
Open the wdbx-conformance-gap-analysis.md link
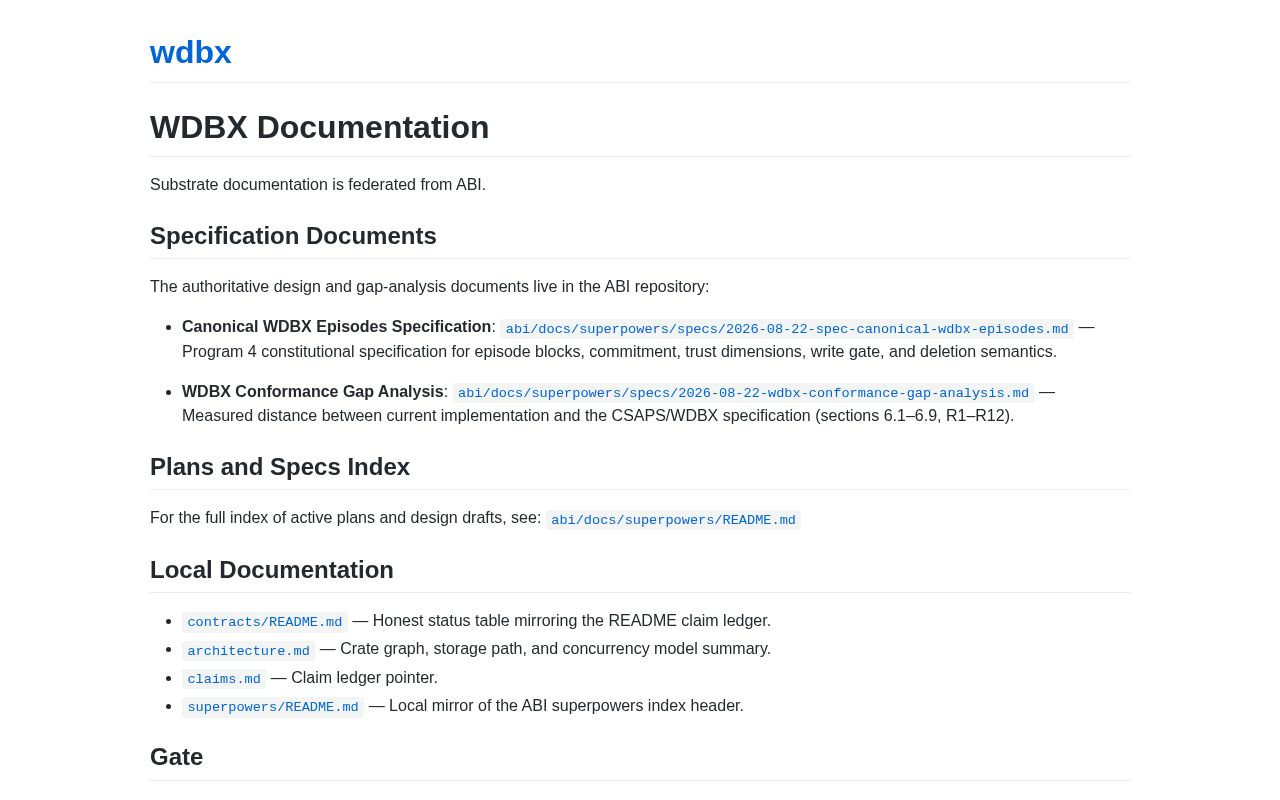point(743,393)
